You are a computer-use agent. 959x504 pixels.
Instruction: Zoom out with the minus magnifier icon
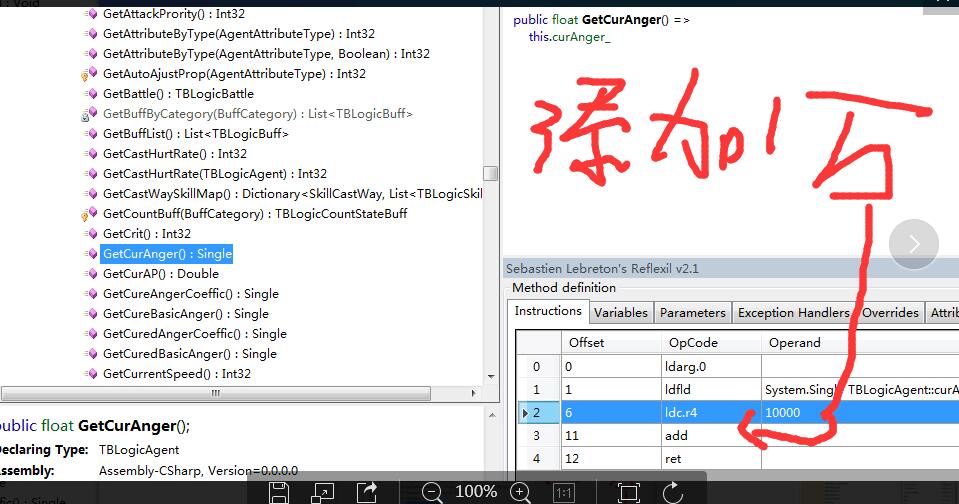[x=432, y=492]
